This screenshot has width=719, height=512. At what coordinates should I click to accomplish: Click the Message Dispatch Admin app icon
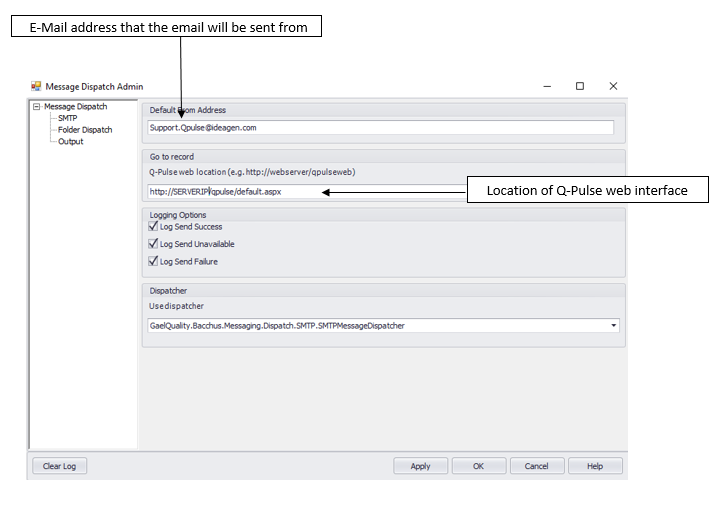click(36, 86)
